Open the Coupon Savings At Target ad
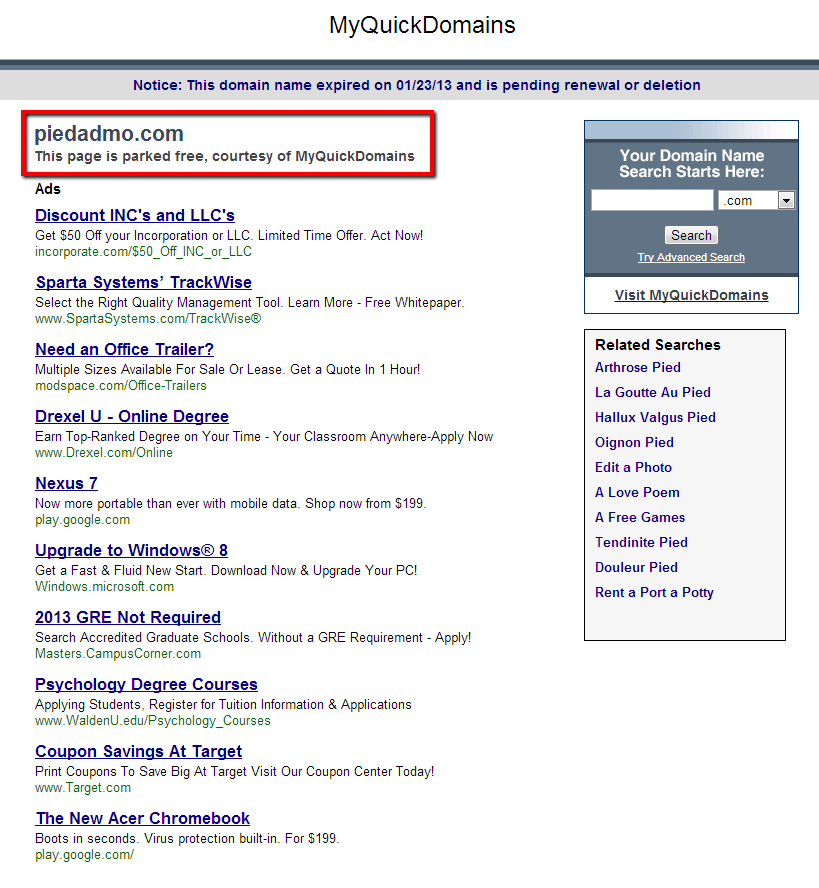Screen dimensions: 819x888 [139, 751]
